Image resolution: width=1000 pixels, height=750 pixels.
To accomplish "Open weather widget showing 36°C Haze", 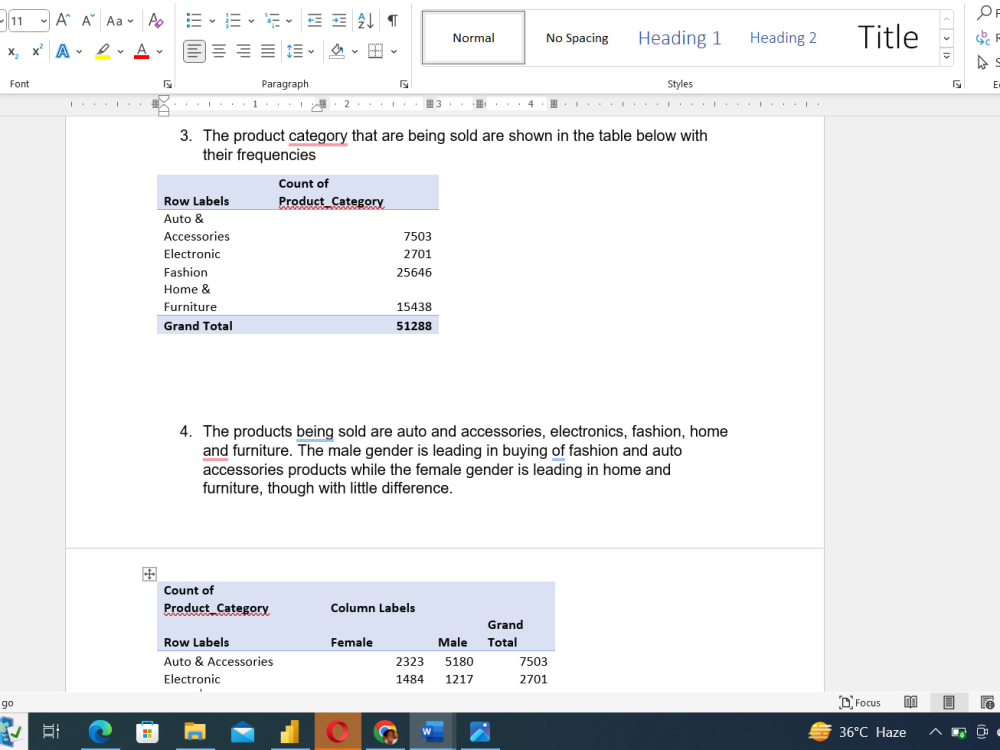I will tap(857, 732).
